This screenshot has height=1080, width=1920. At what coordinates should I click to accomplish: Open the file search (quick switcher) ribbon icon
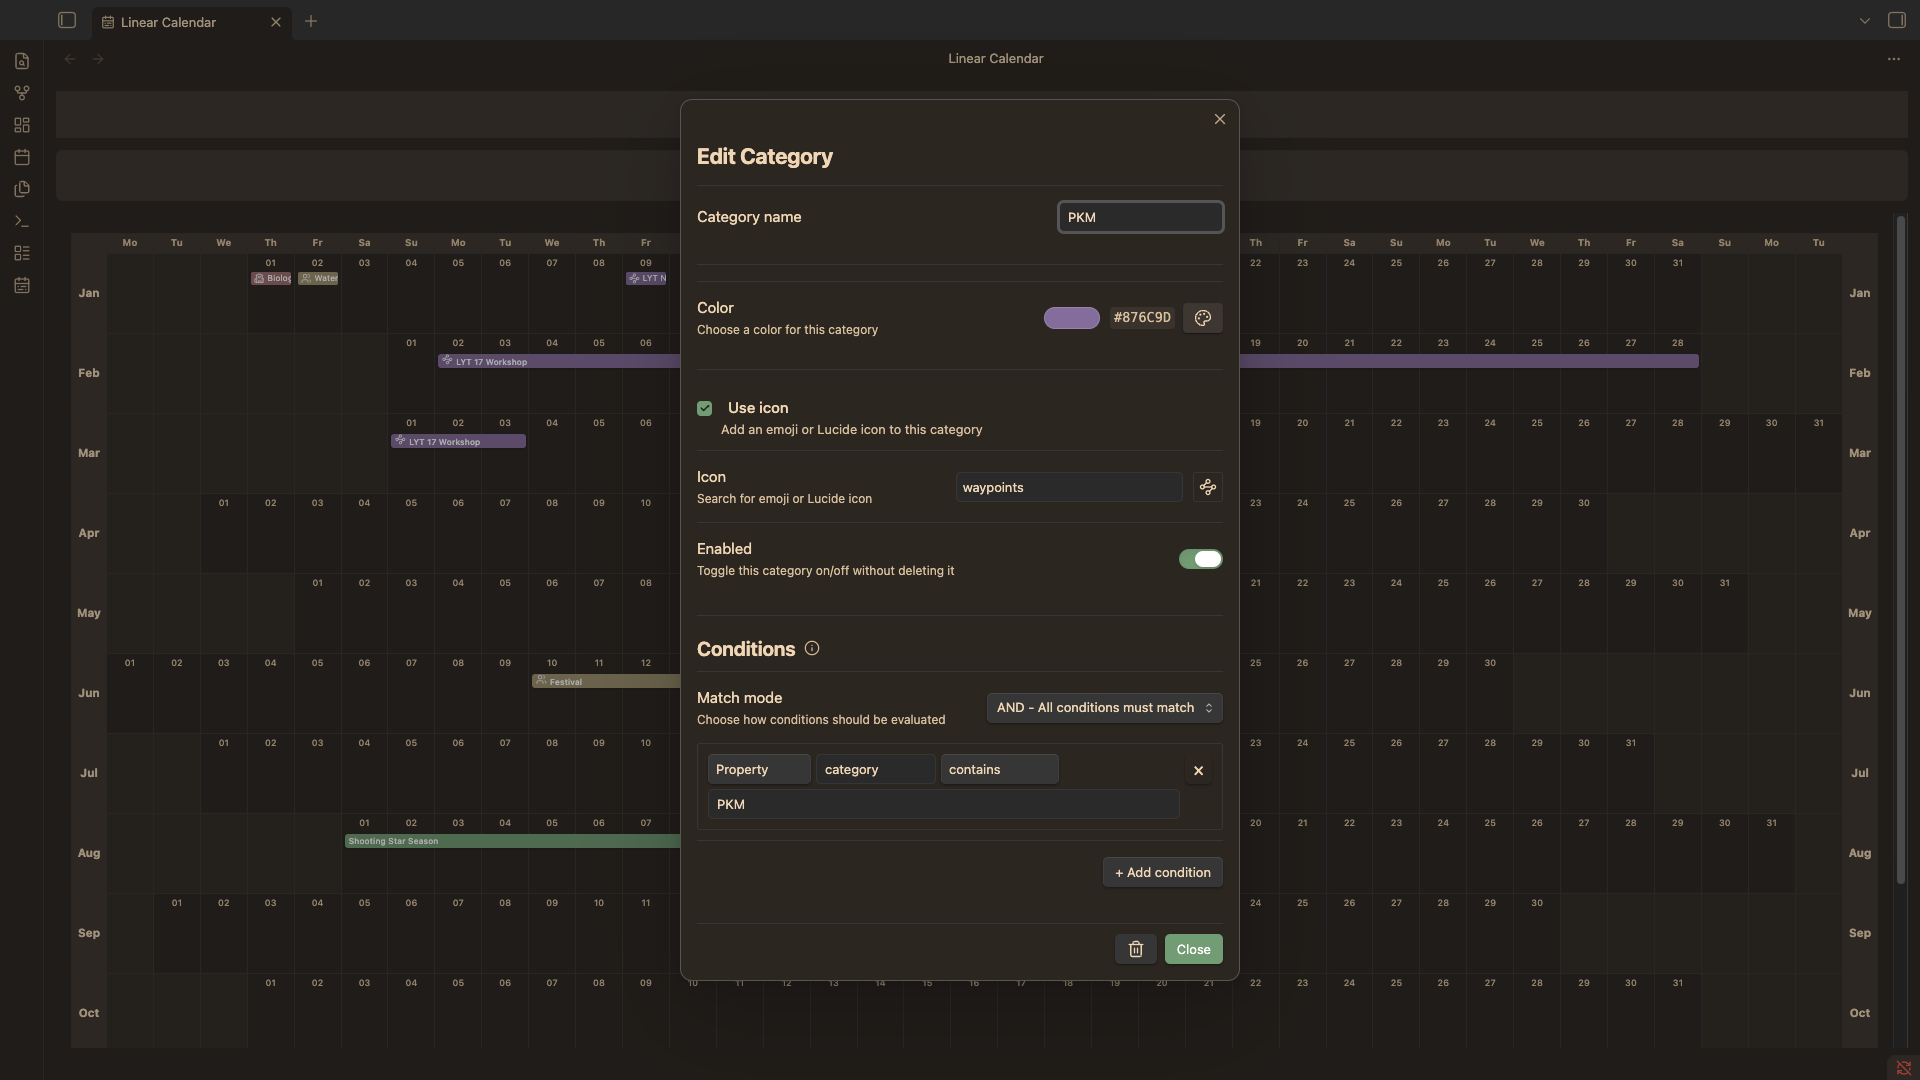22,61
